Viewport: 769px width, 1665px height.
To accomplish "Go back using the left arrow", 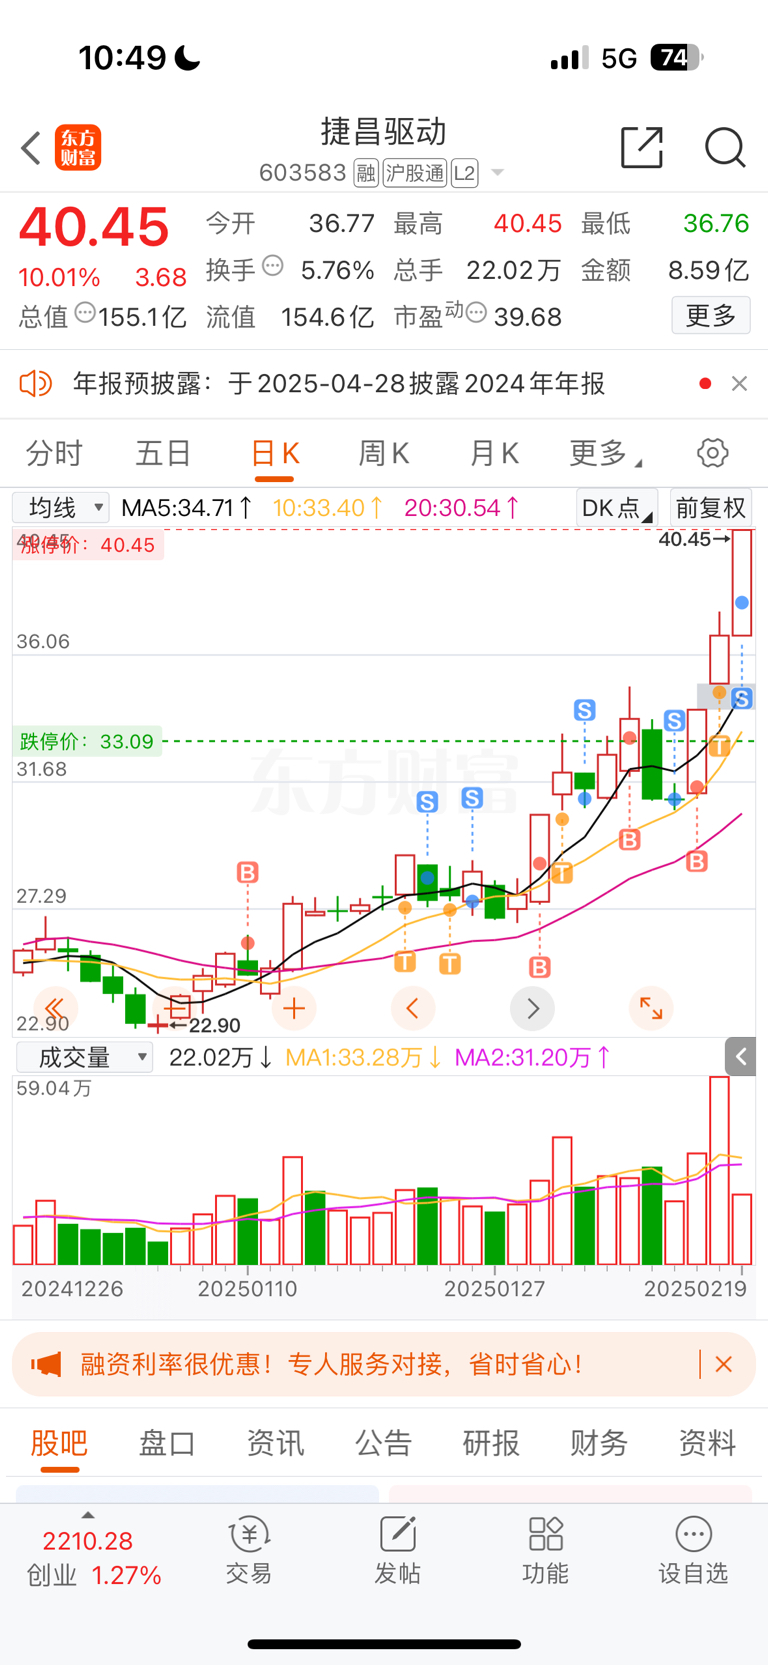I will point(31,148).
